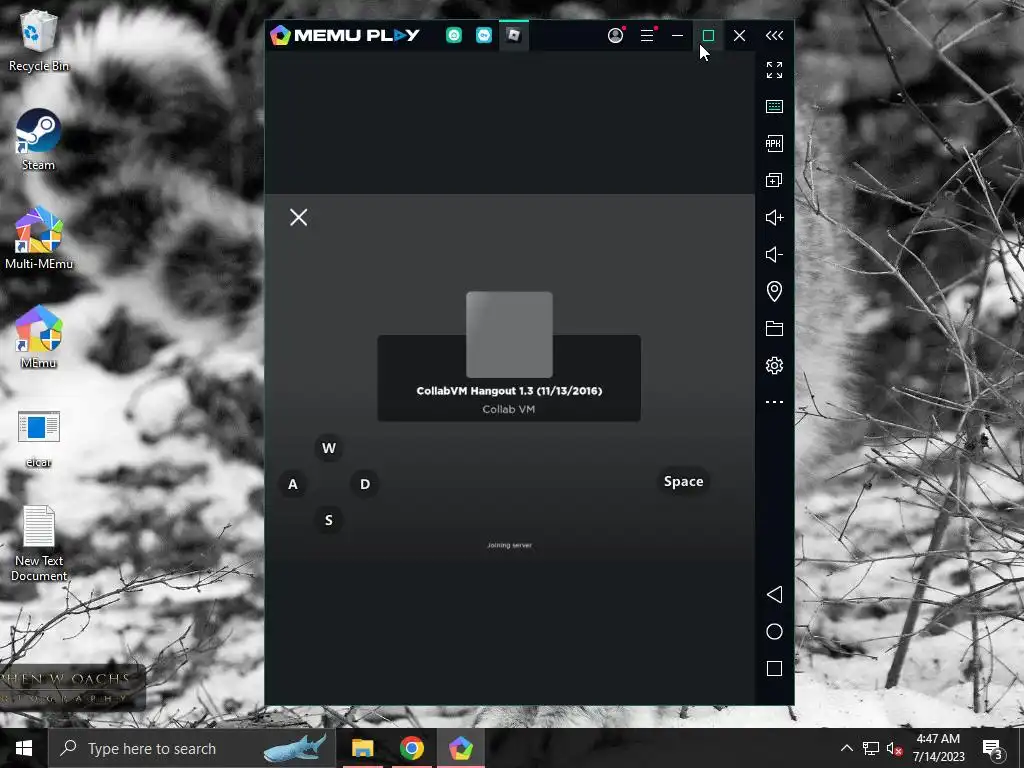Show more sidebar tools via three dots
Screen dimensions: 1024x768
(775, 402)
